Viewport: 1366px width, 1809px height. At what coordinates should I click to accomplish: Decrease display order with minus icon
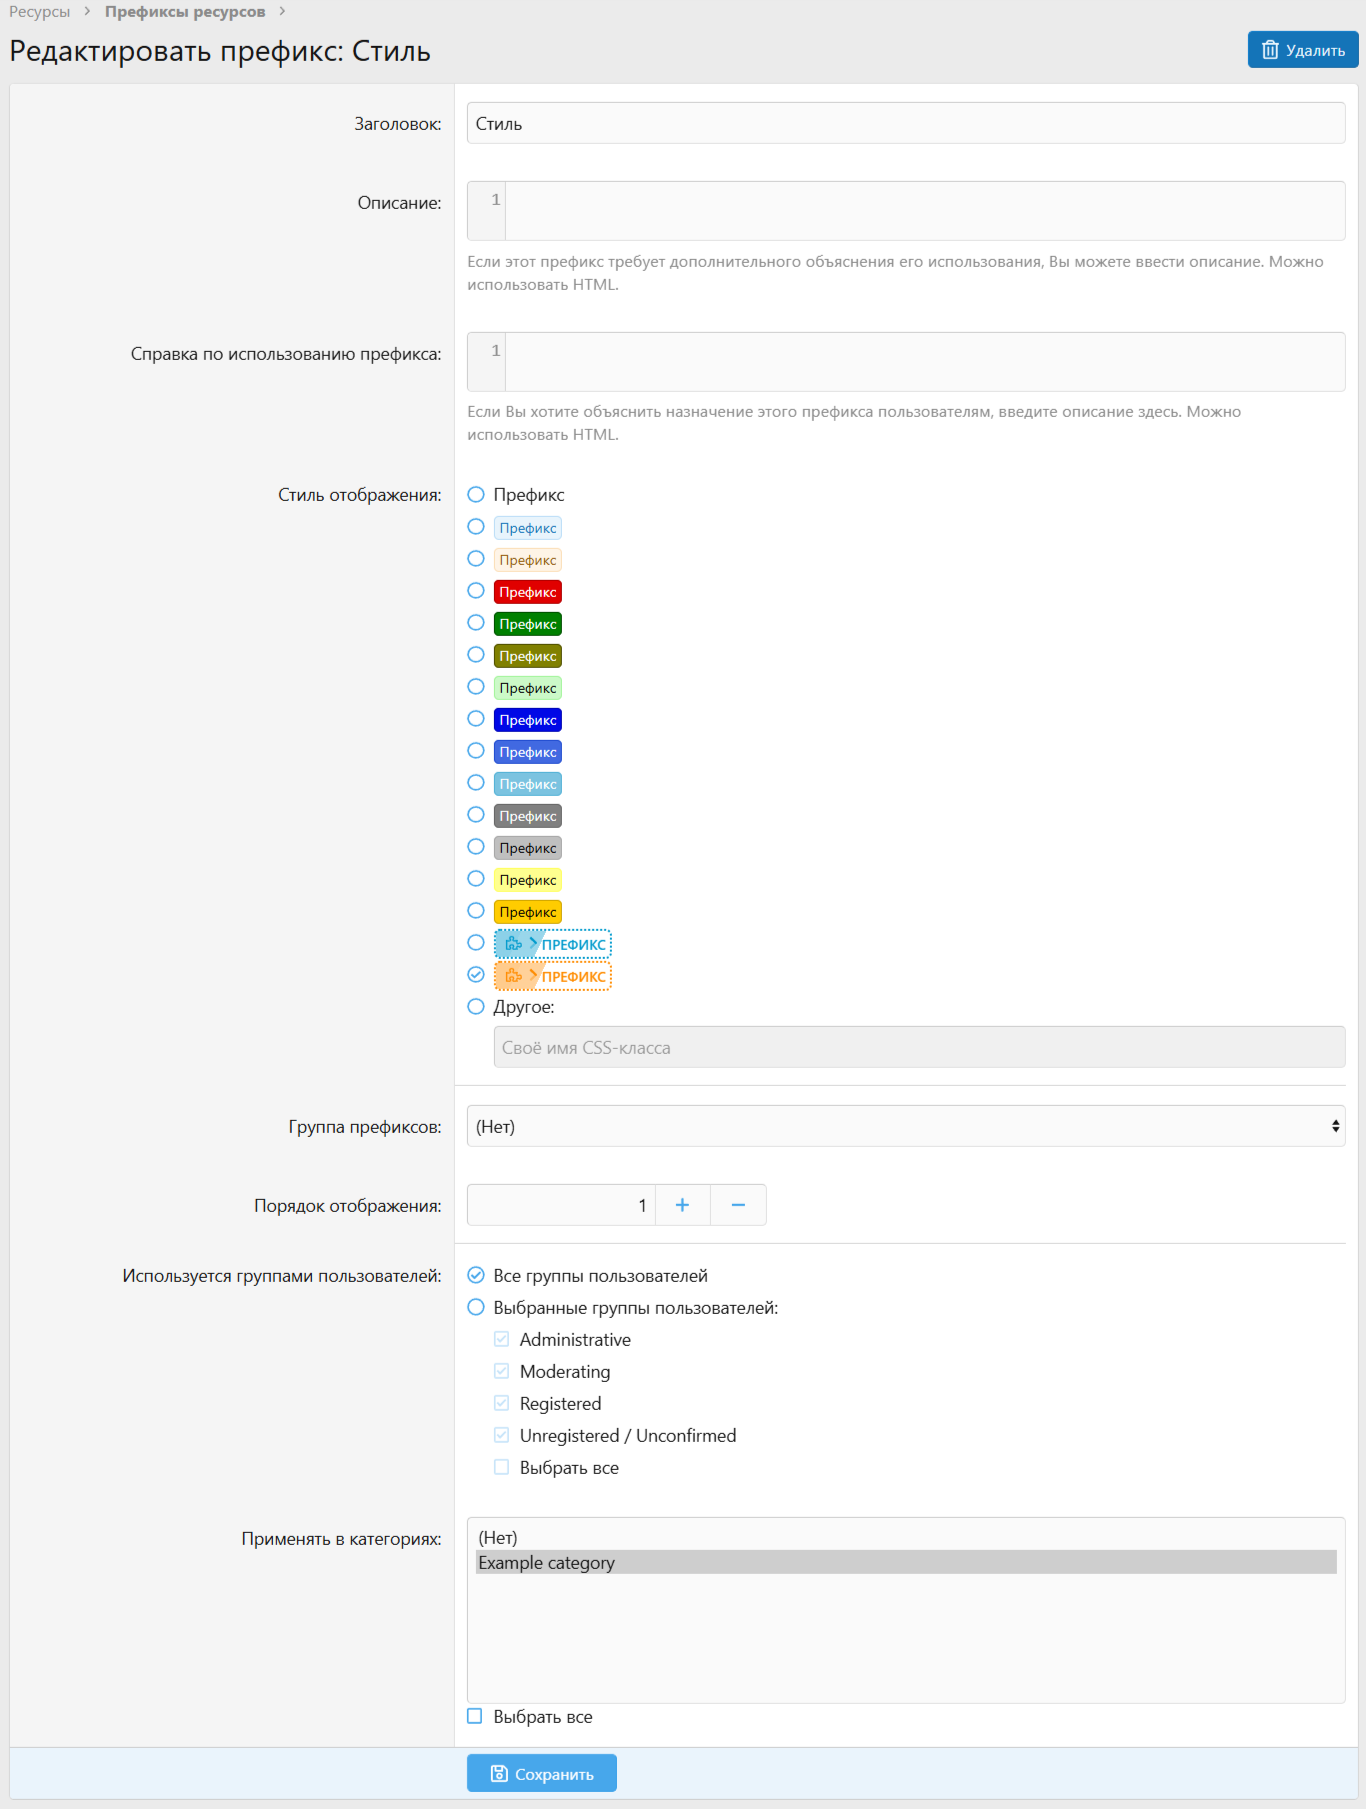738,1205
